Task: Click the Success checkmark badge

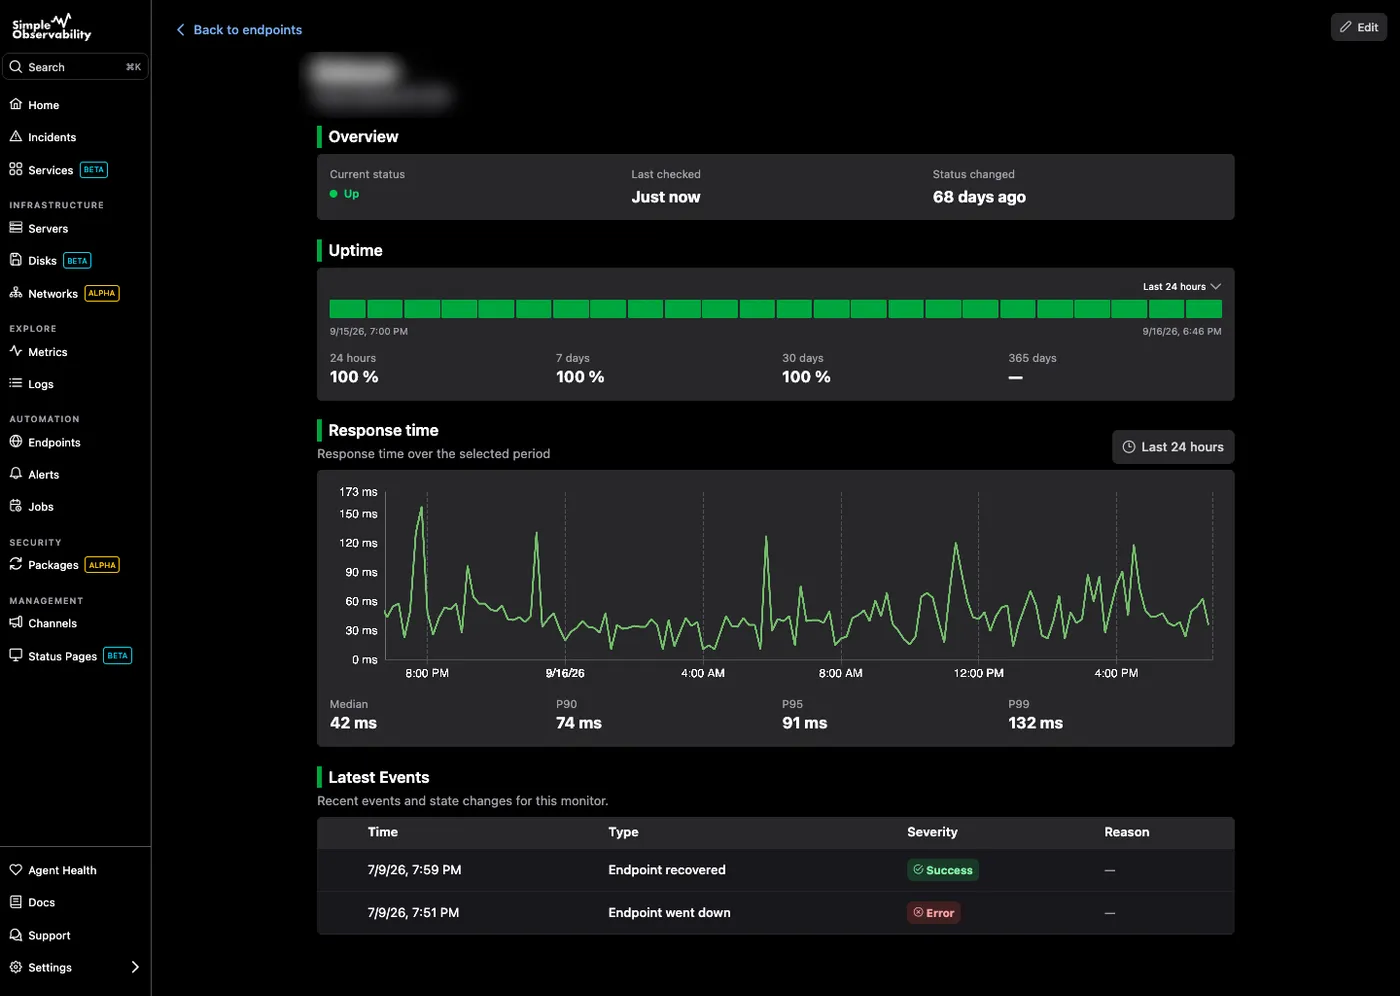Action: click(x=943, y=870)
